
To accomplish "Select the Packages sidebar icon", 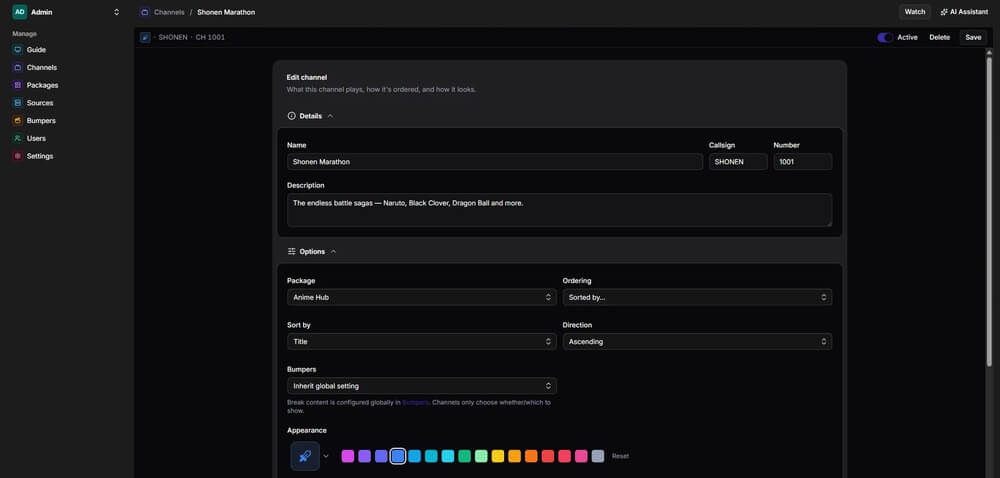I will [x=18, y=85].
